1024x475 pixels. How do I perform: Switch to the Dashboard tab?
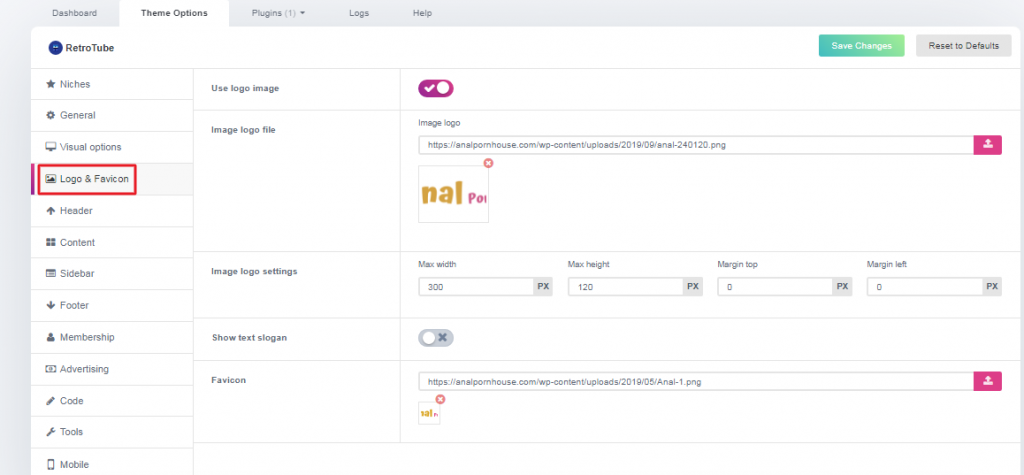pyautogui.click(x=74, y=13)
